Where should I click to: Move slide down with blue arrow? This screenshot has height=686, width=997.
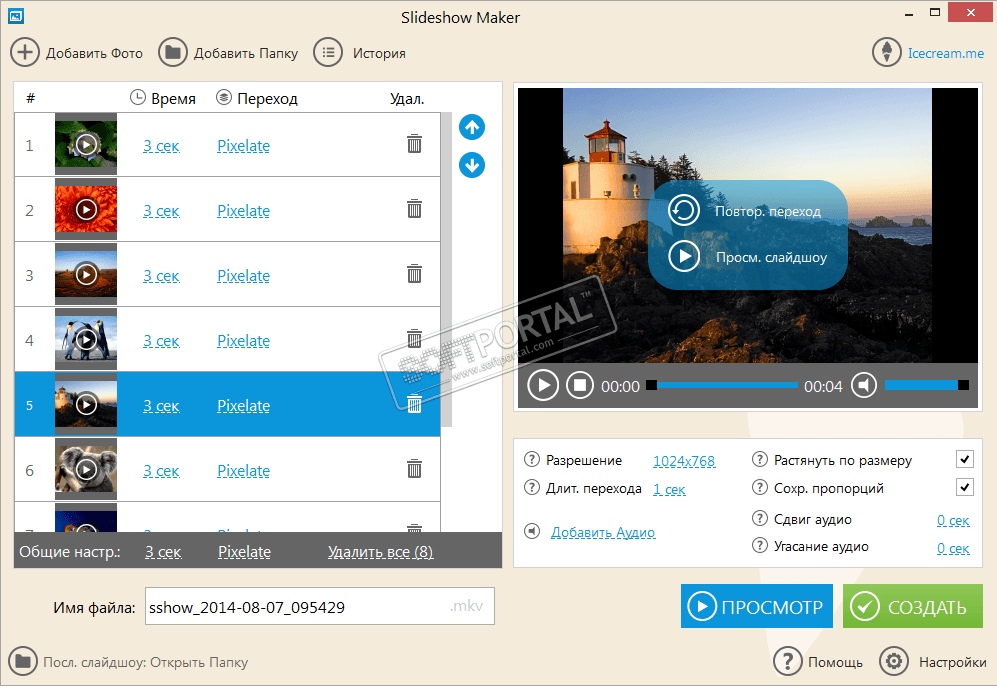472,165
